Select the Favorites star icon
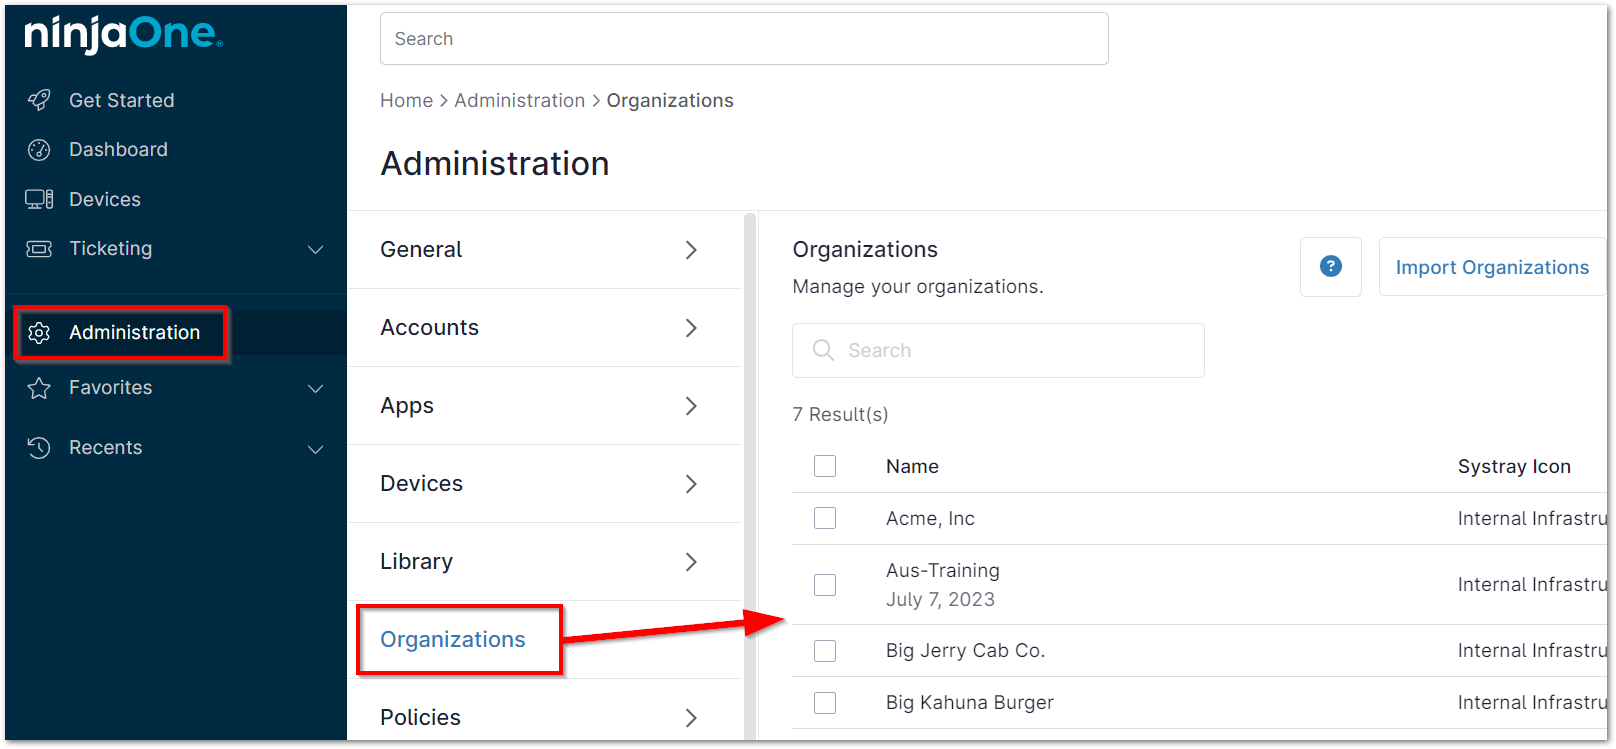Screen dimensions: 1616x749 38,387
